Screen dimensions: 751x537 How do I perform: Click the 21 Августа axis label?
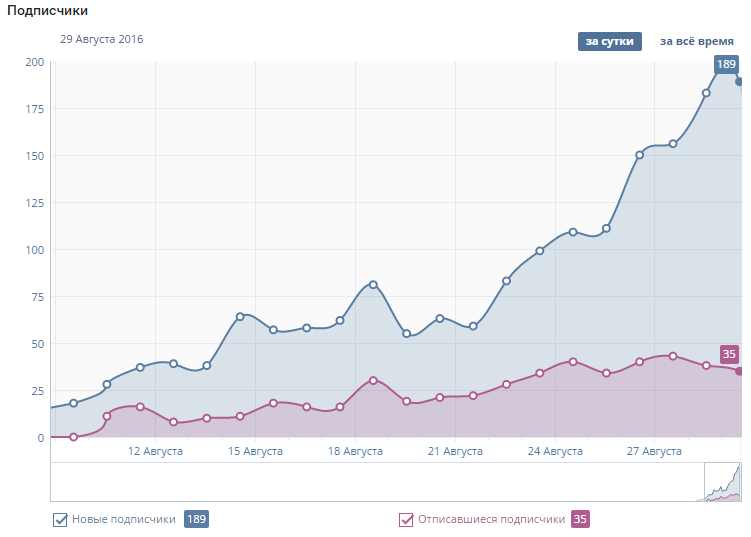click(455, 452)
